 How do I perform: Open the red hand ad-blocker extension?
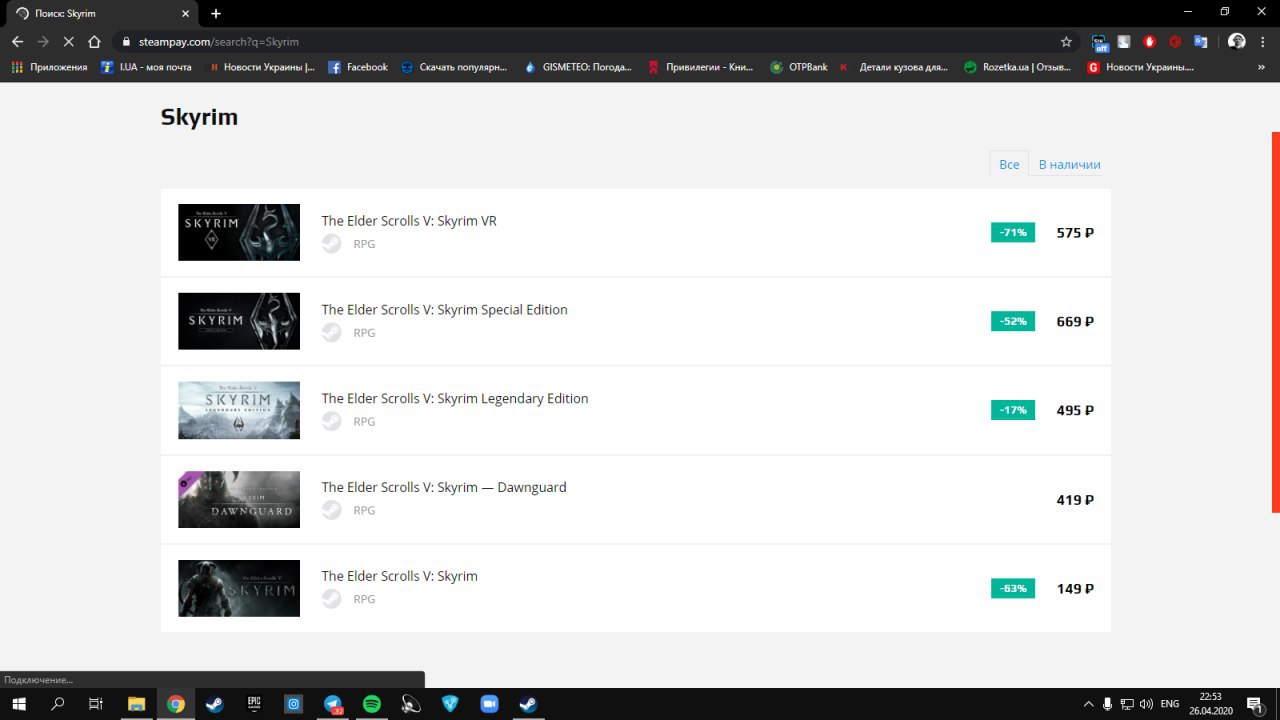coord(1150,42)
